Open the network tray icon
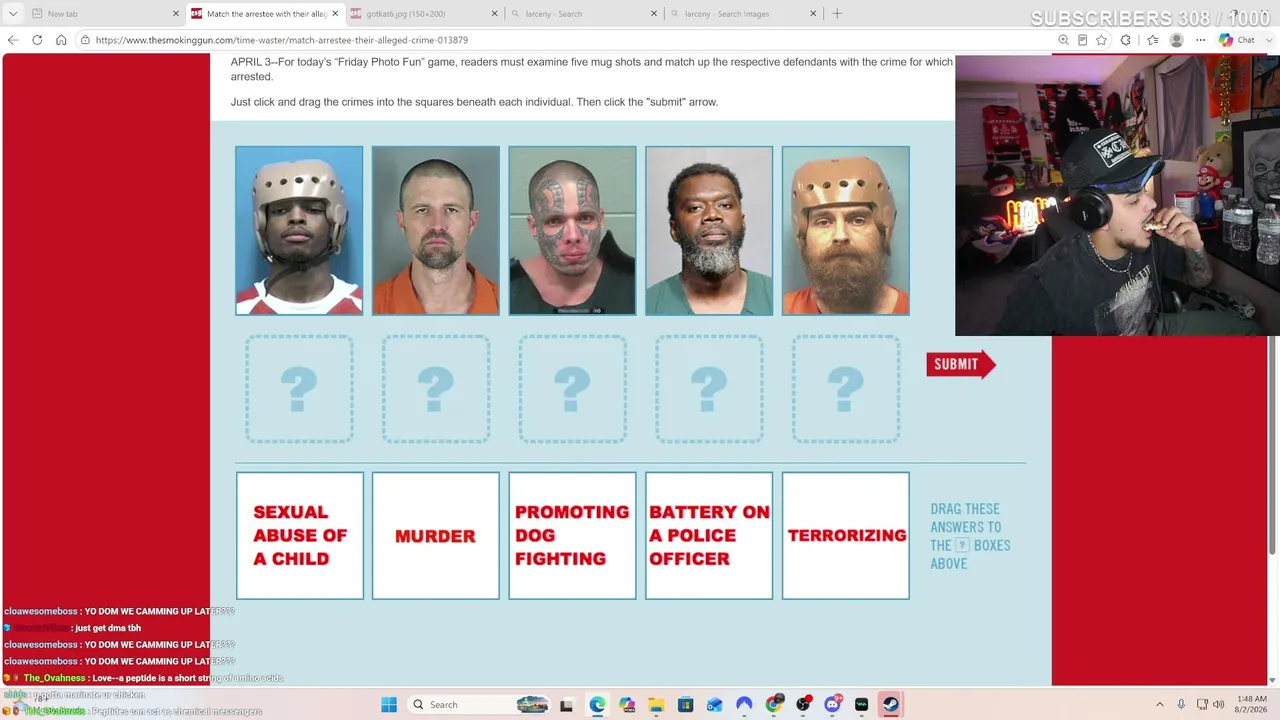Screen dimensions: 1280x720 pyautogui.click(x=1202, y=705)
